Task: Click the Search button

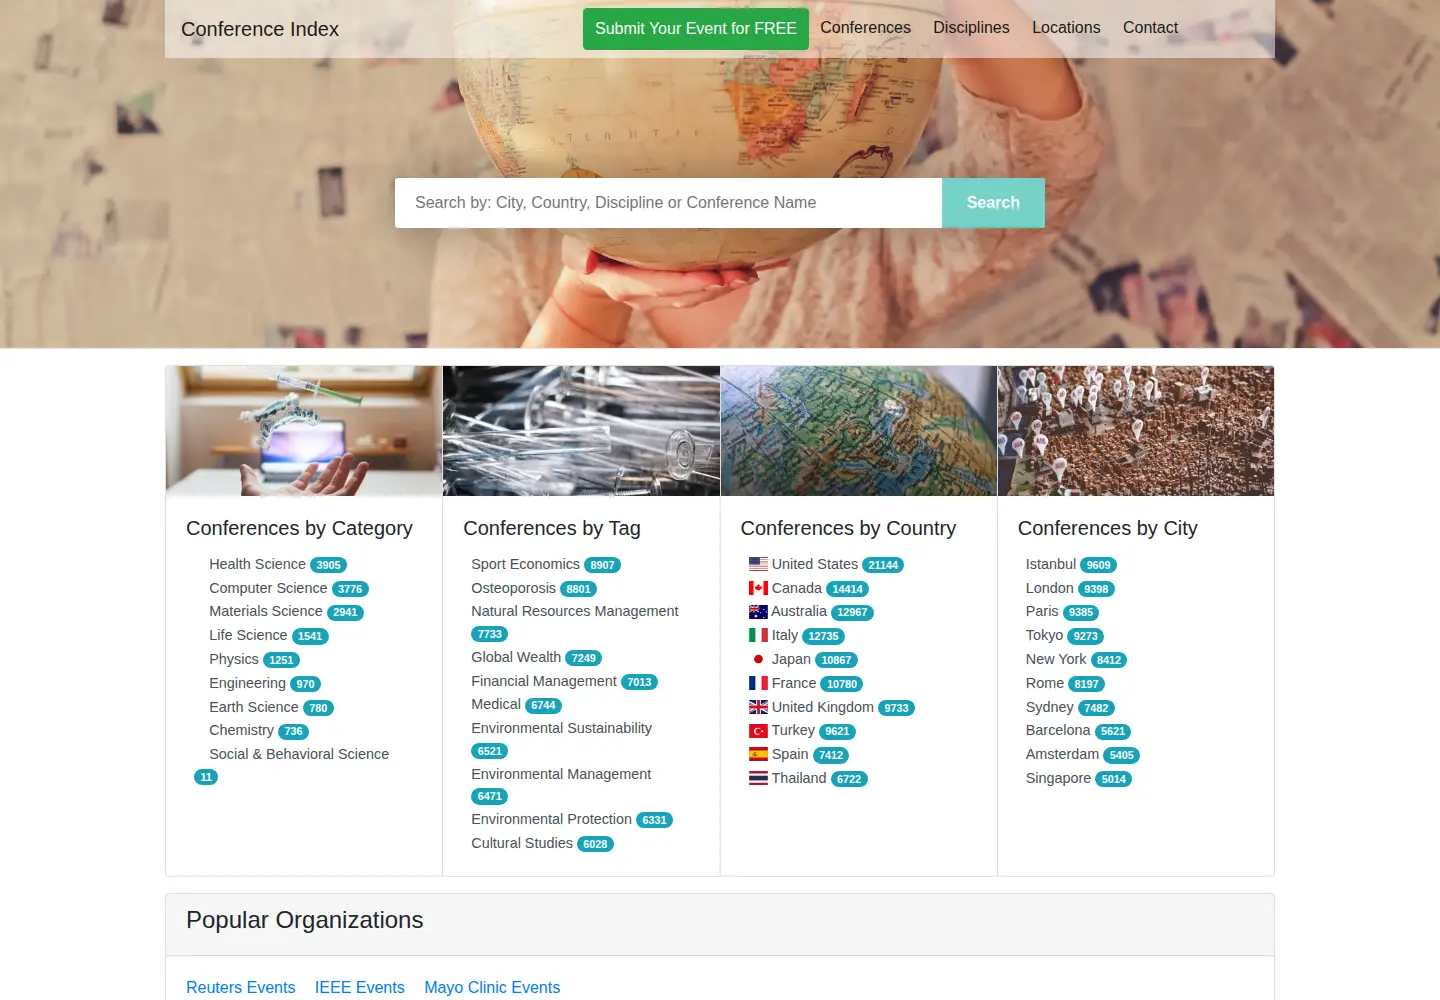Action: 993,203
